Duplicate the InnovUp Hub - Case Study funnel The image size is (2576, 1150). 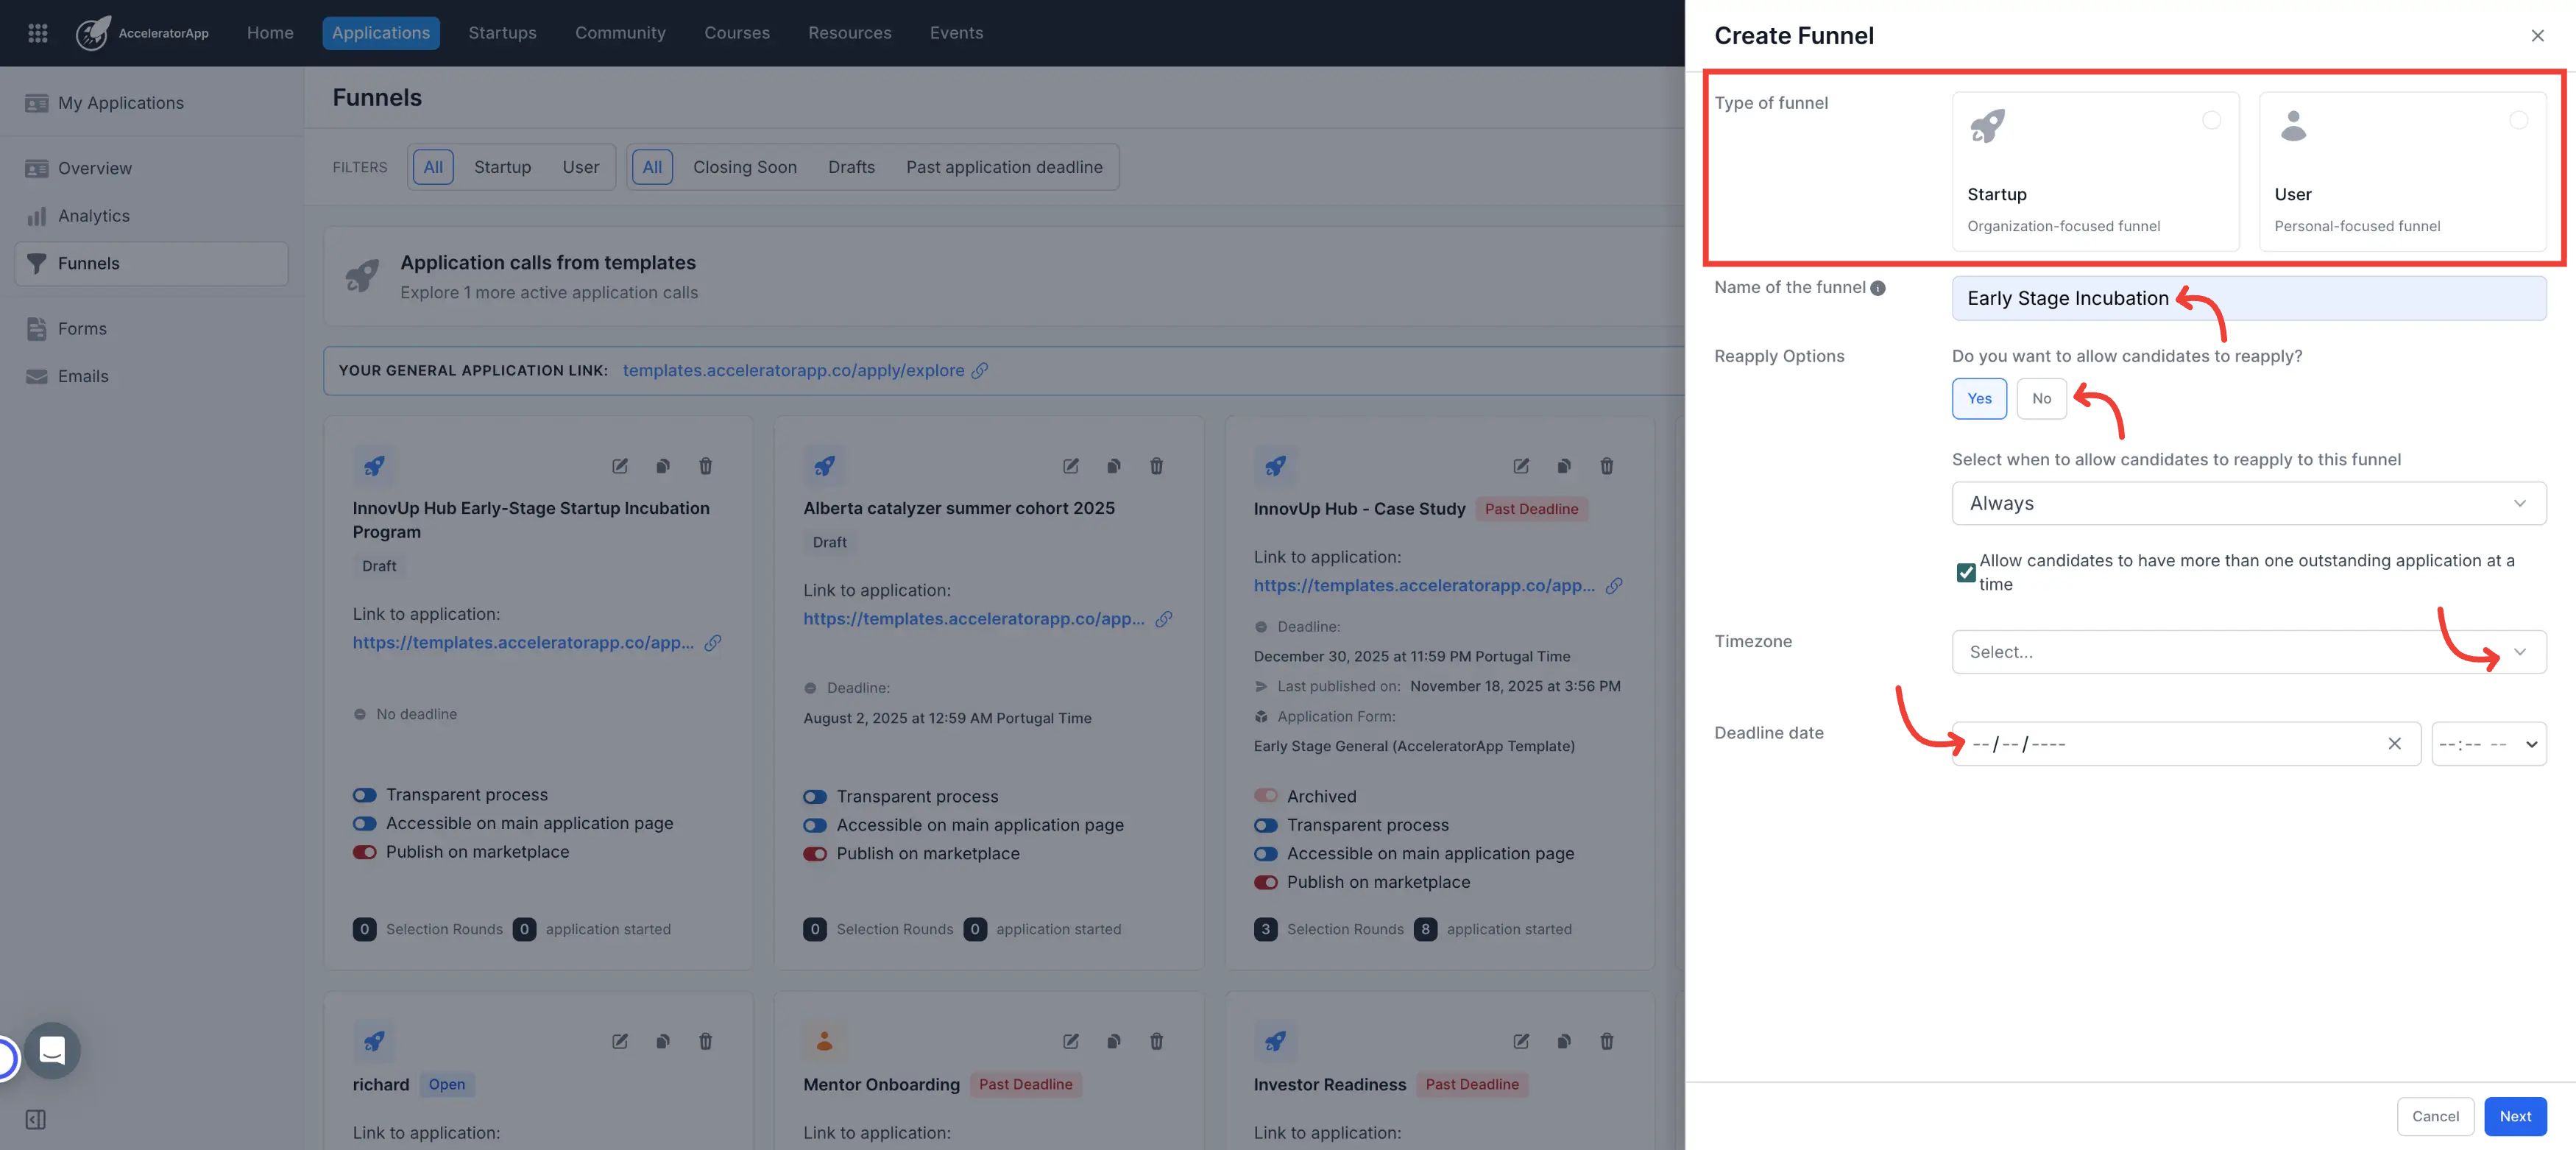(x=1563, y=466)
